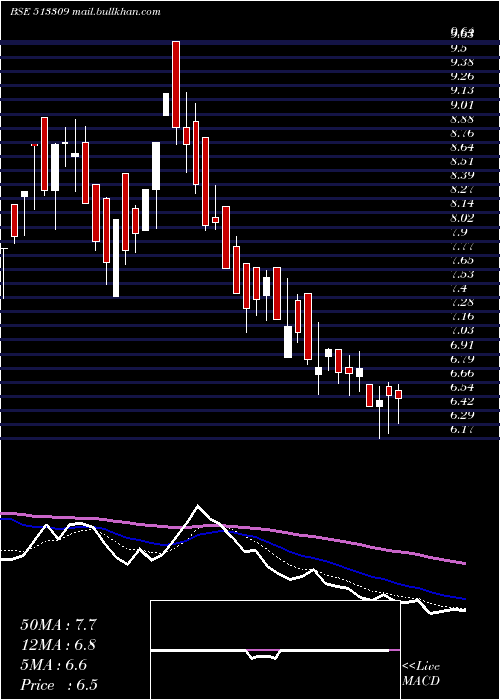Screen dimensions: 500x700
Task: Select the 9.5 price axis label
Action: pyautogui.click(x=458, y=48)
